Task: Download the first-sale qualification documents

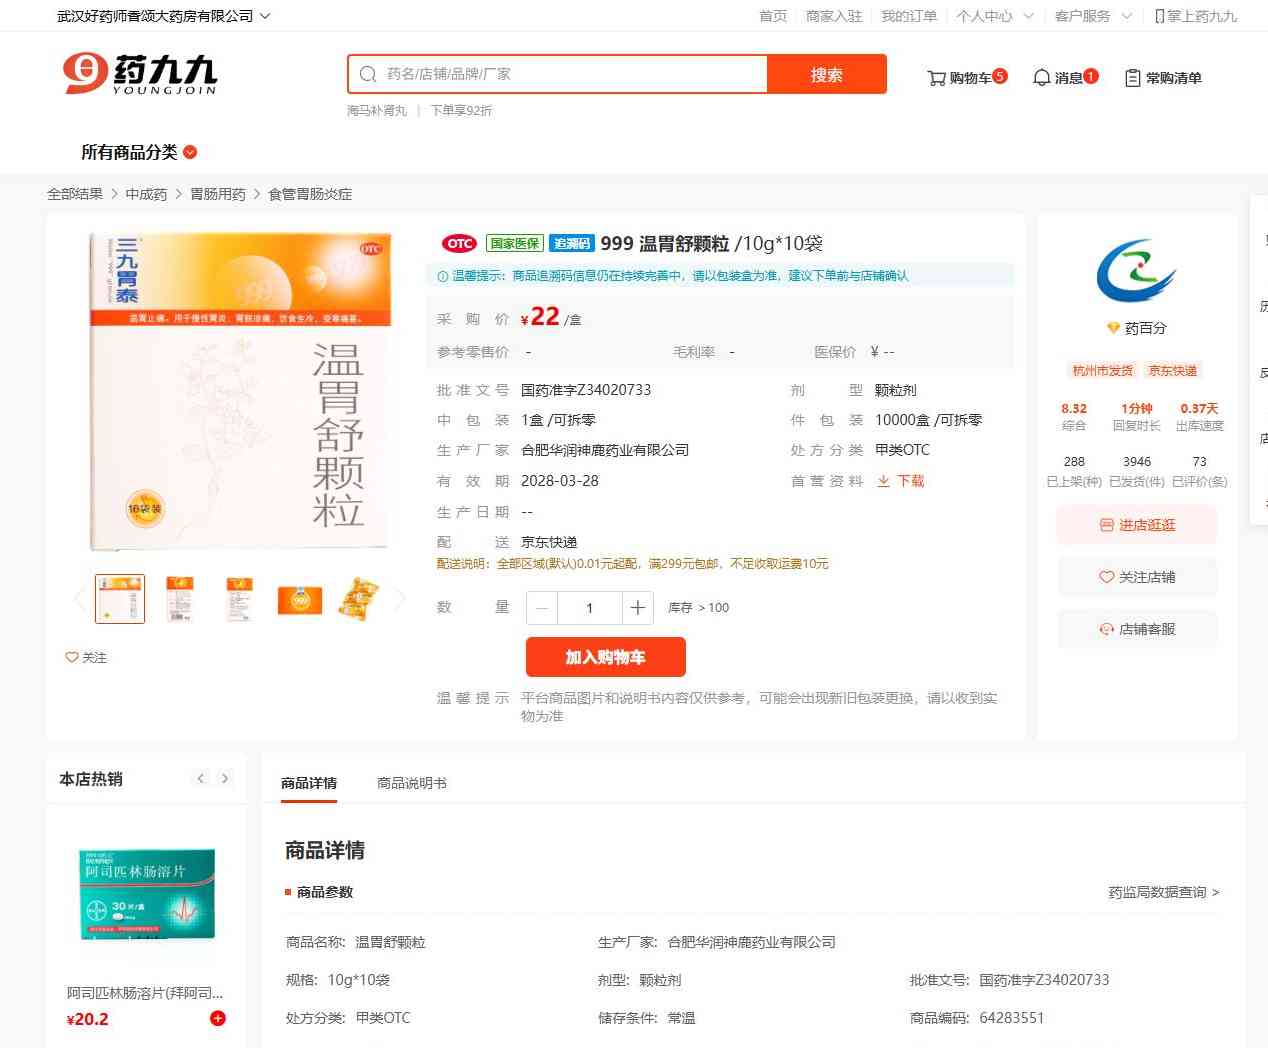Action: coord(901,481)
